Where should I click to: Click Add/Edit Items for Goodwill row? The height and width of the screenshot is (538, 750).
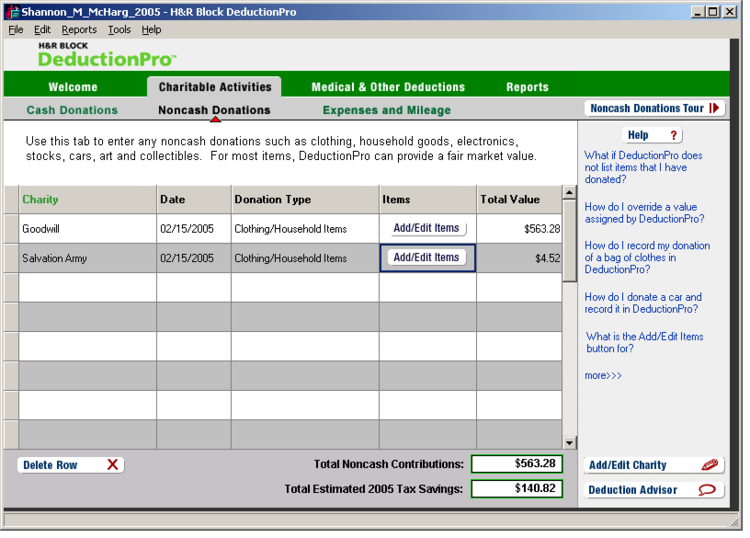click(426, 228)
